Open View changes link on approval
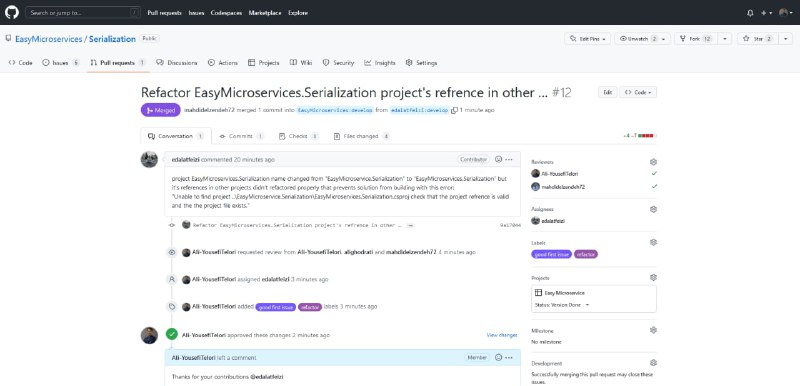The width and height of the screenshot is (800, 386). (x=502, y=335)
